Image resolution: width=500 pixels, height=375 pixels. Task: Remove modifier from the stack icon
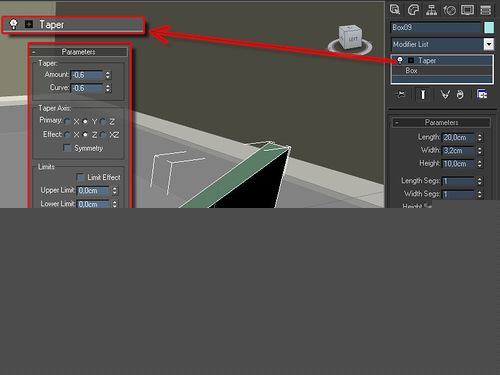(460, 95)
